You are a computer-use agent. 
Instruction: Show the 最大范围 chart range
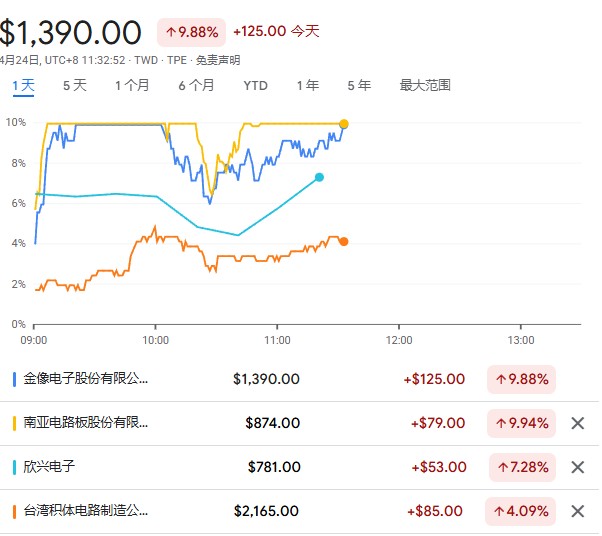(x=425, y=86)
